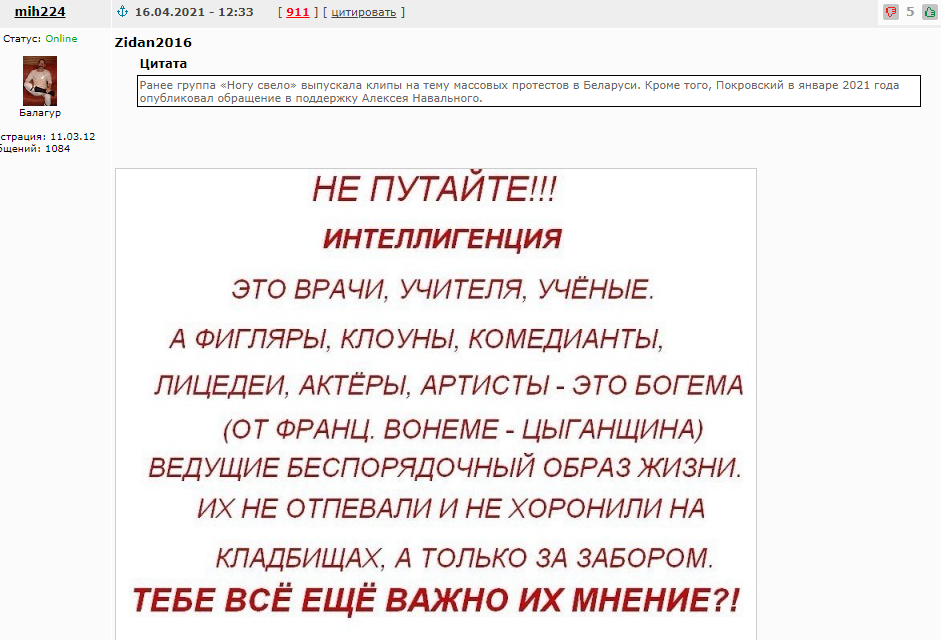Click the Цитата heading
The width and height of the screenshot is (941, 640).
pos(163,64)
